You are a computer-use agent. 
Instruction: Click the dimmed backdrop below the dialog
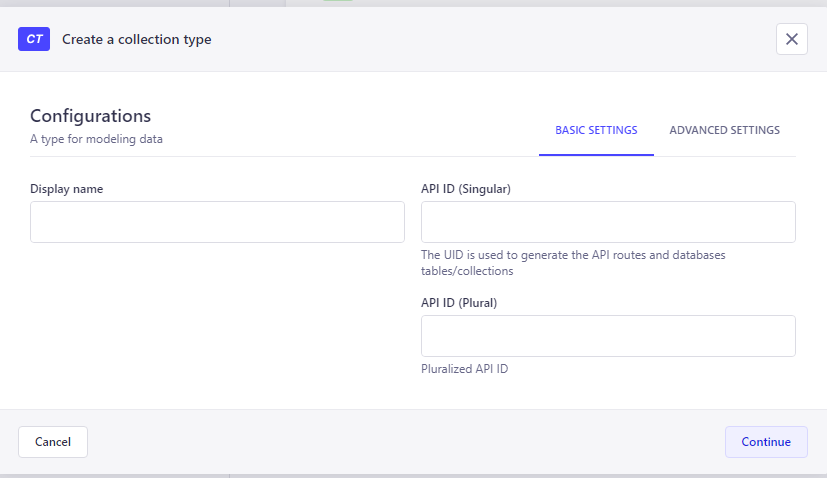(414, 476)
